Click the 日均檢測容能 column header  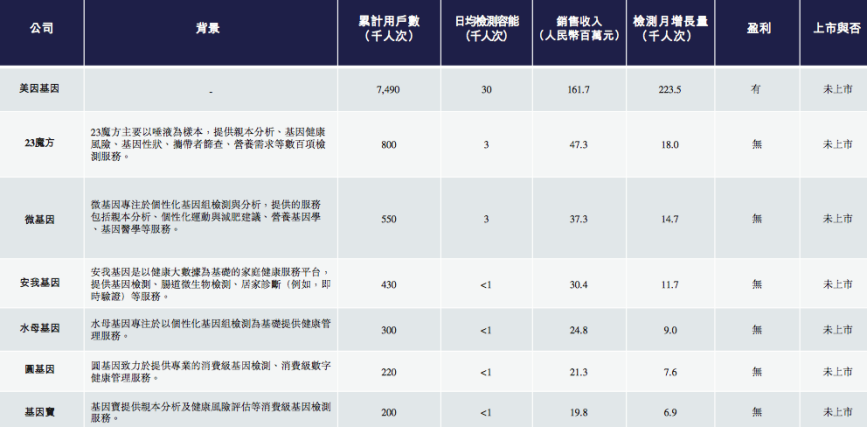click(486, 28)
